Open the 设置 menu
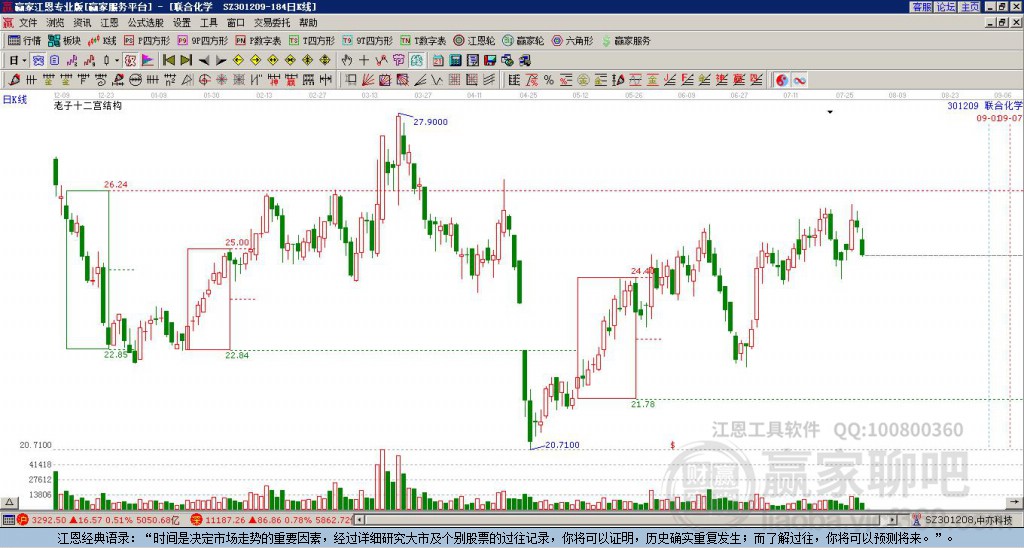 point(181,23)
